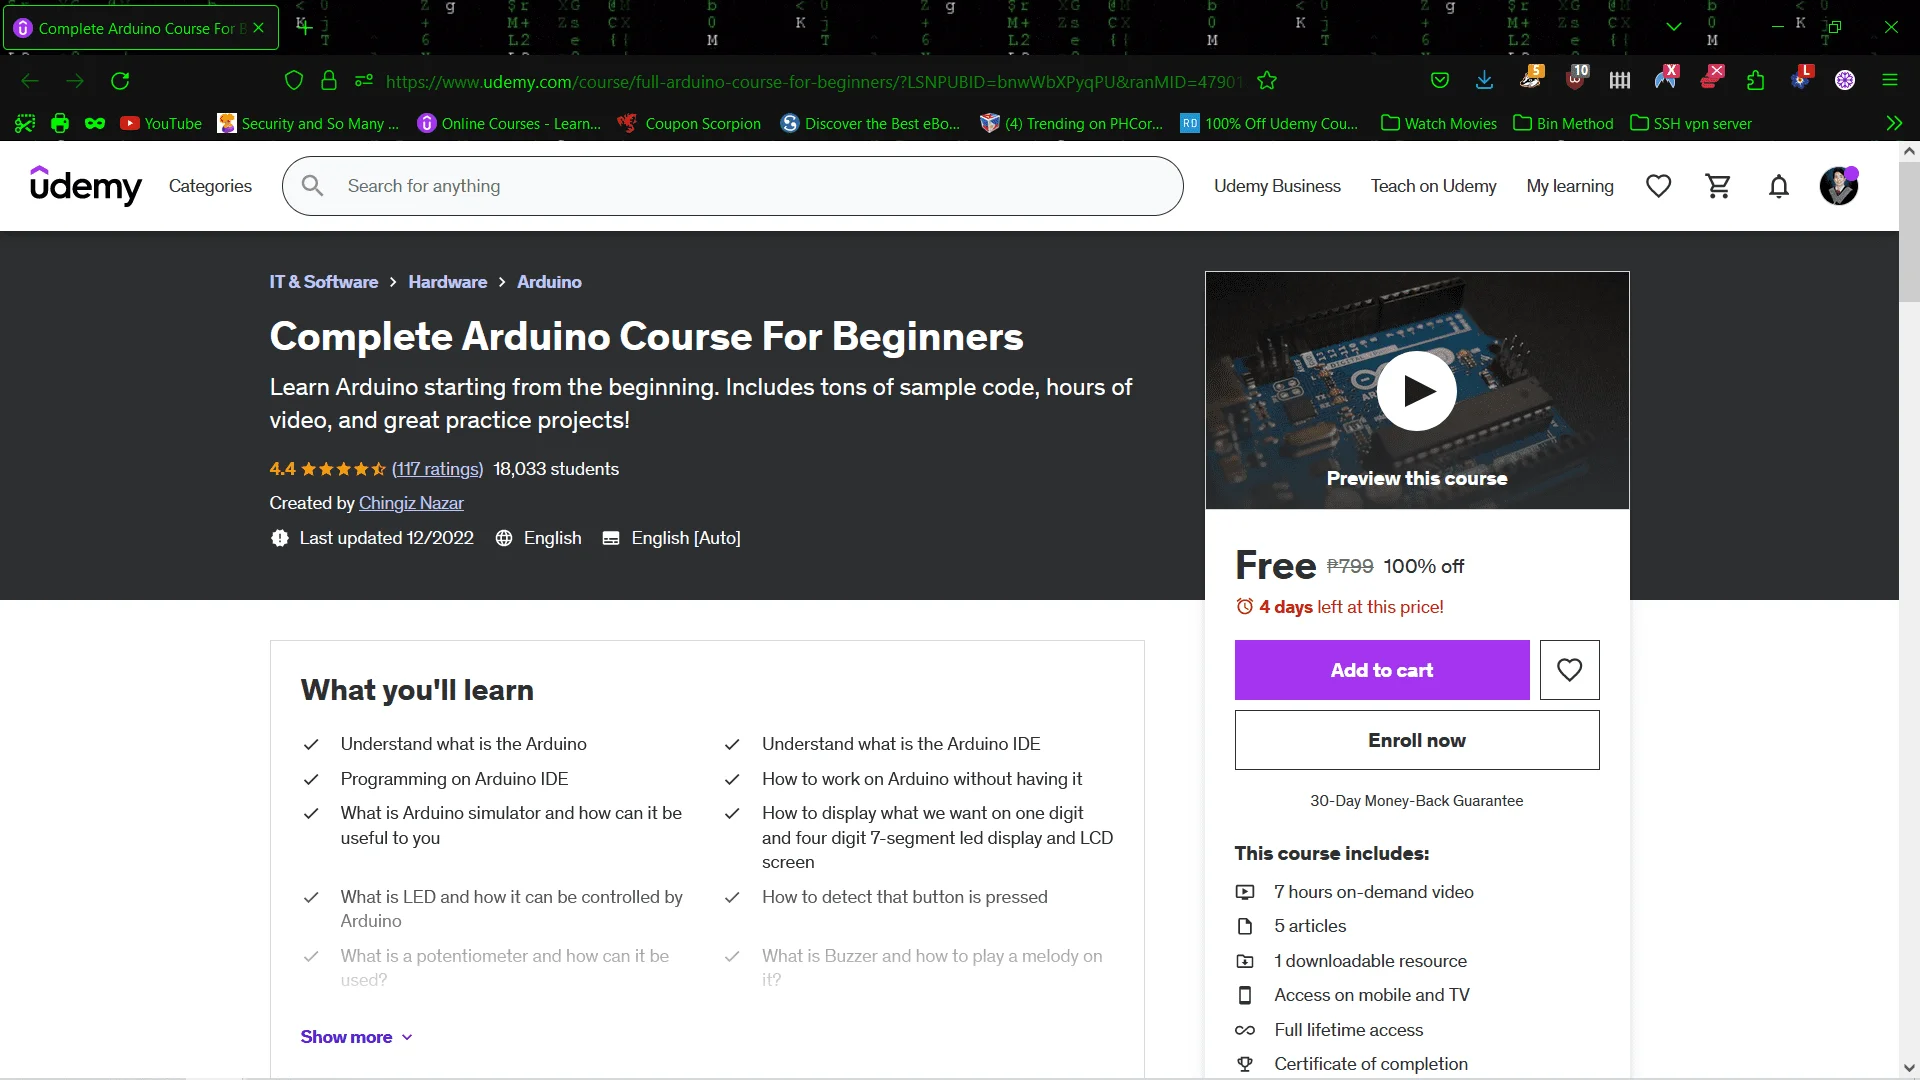Open SSH vpn server bookmark folder

1691,123
